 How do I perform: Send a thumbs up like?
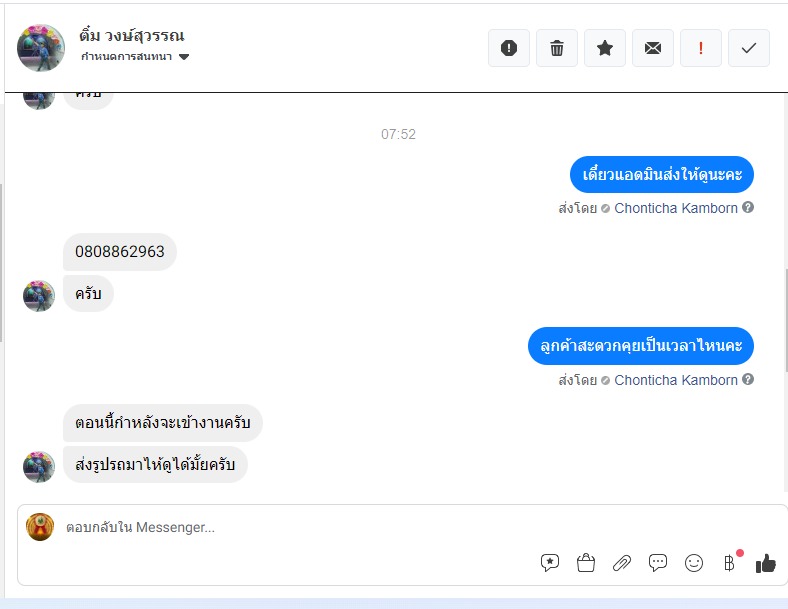coord(766,563)
